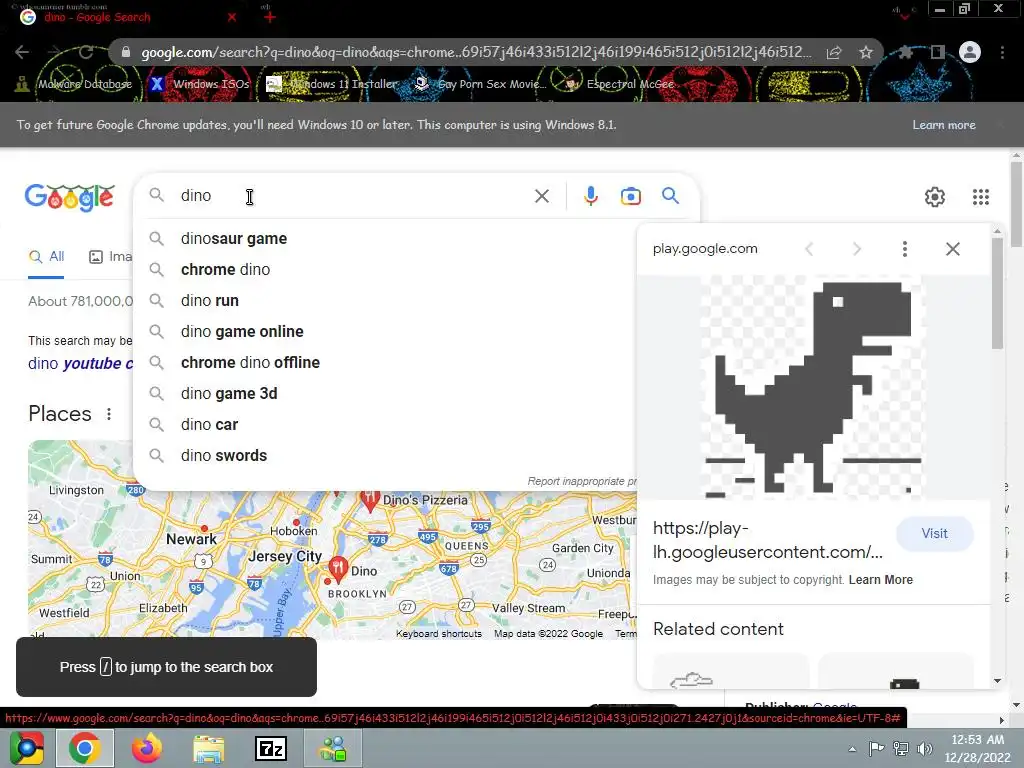The height and width of the screenshot is (768, 1024).
Task: Clear the search box with X
Action: pyautogui.click(x=541, y=196)
